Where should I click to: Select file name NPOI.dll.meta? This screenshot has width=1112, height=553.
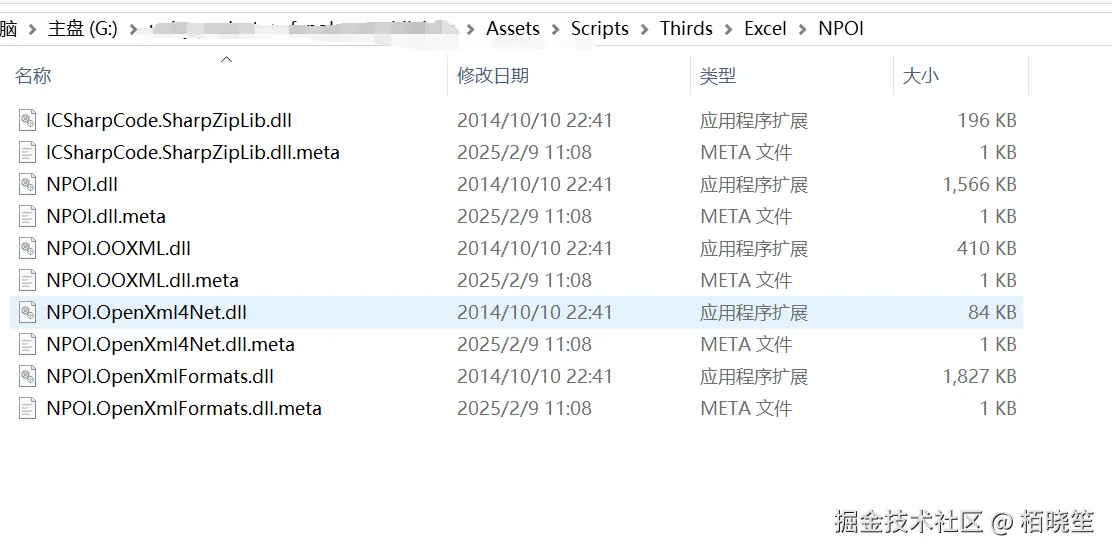[106, 216]
